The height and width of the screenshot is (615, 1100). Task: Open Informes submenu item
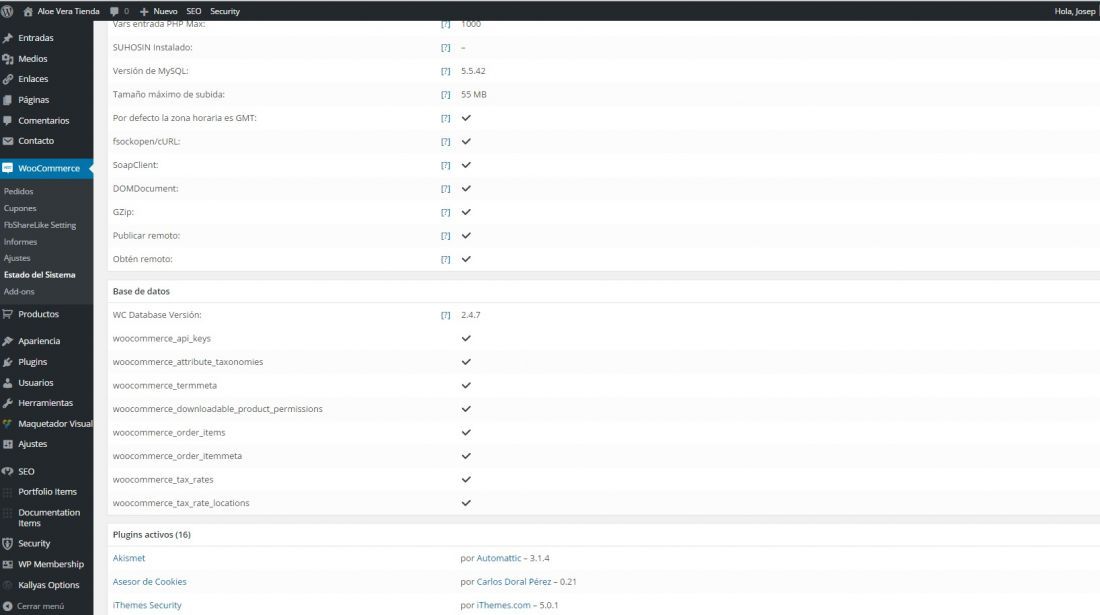click(20, 242)
